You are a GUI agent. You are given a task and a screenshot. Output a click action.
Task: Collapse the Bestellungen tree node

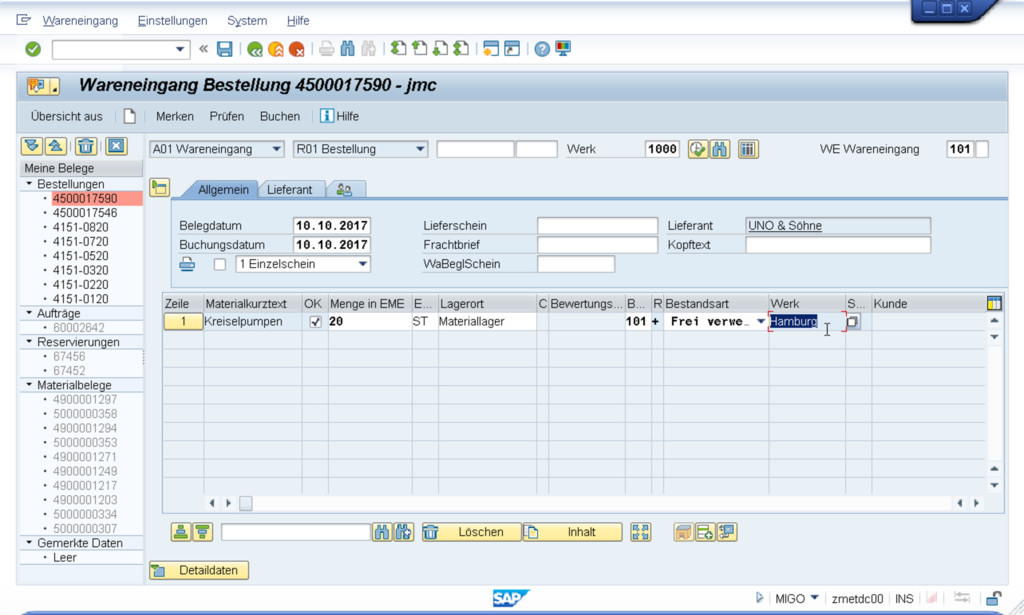click(x=29, y=185)
